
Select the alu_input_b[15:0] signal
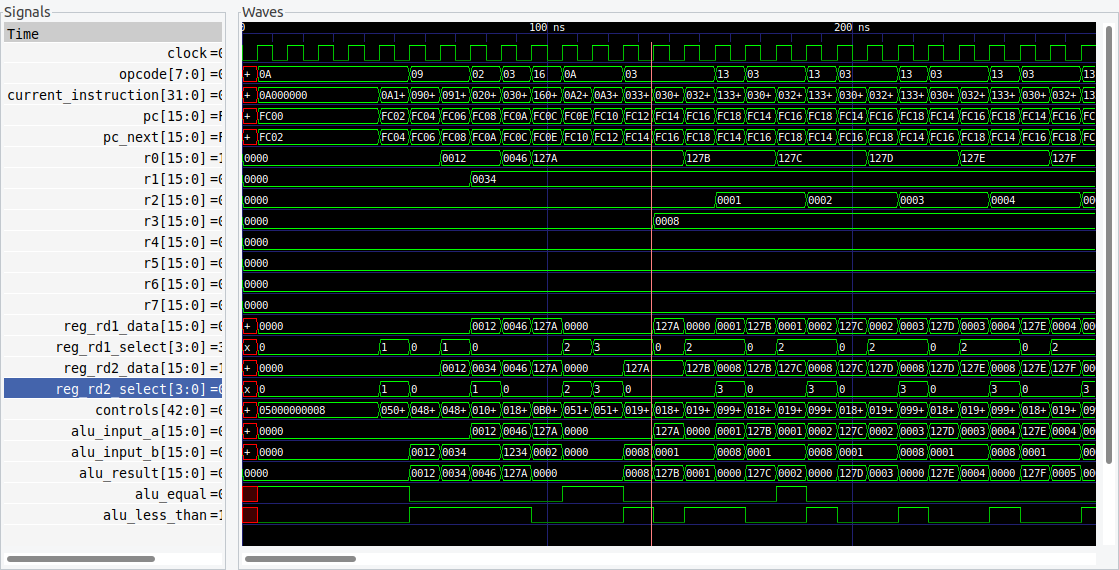[x=113, y=452]
